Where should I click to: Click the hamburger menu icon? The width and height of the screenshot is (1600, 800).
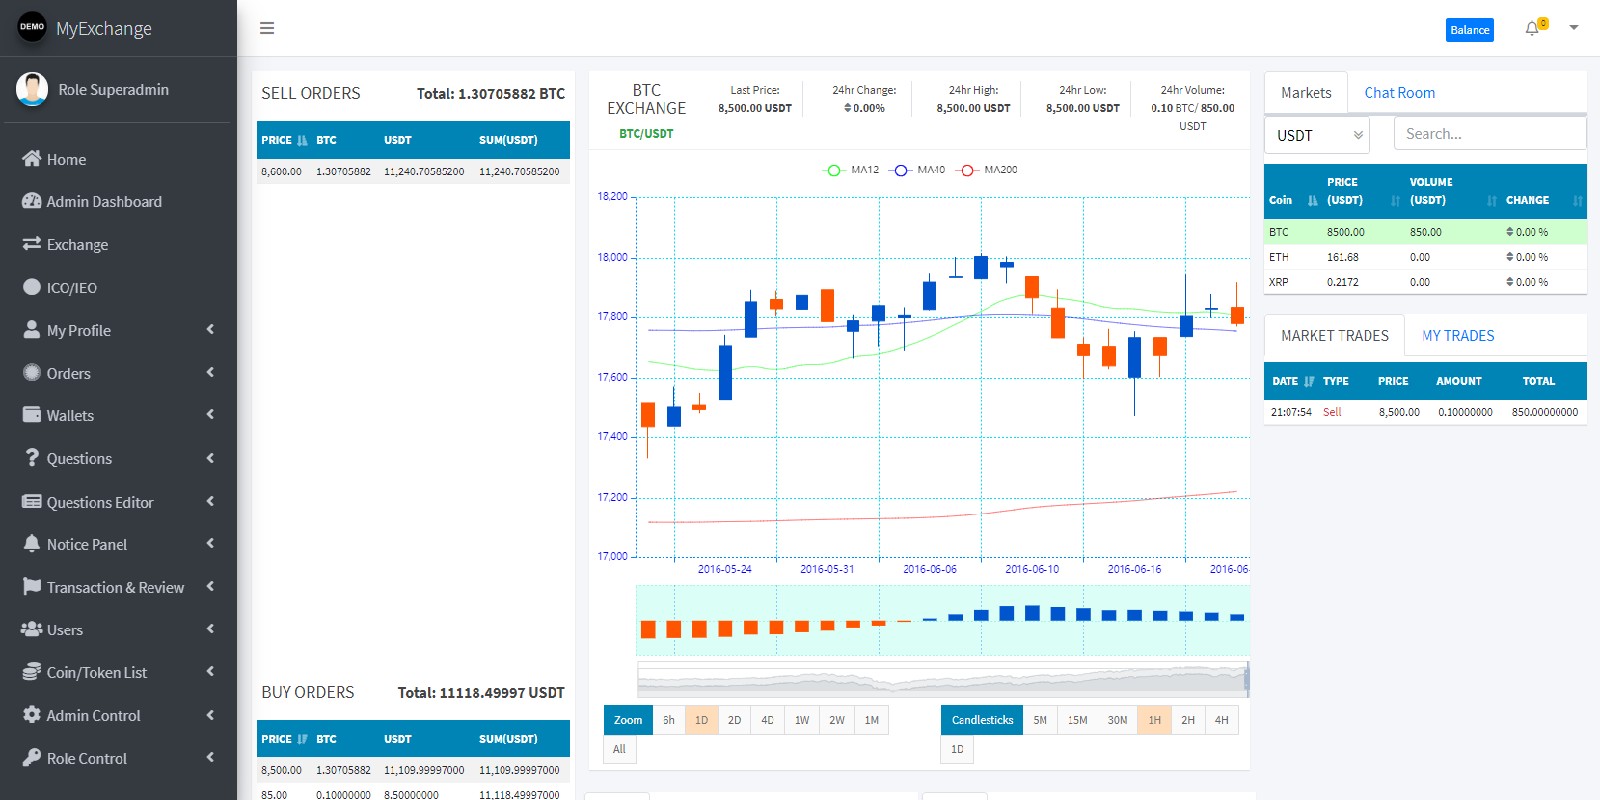tap(267, 28)
